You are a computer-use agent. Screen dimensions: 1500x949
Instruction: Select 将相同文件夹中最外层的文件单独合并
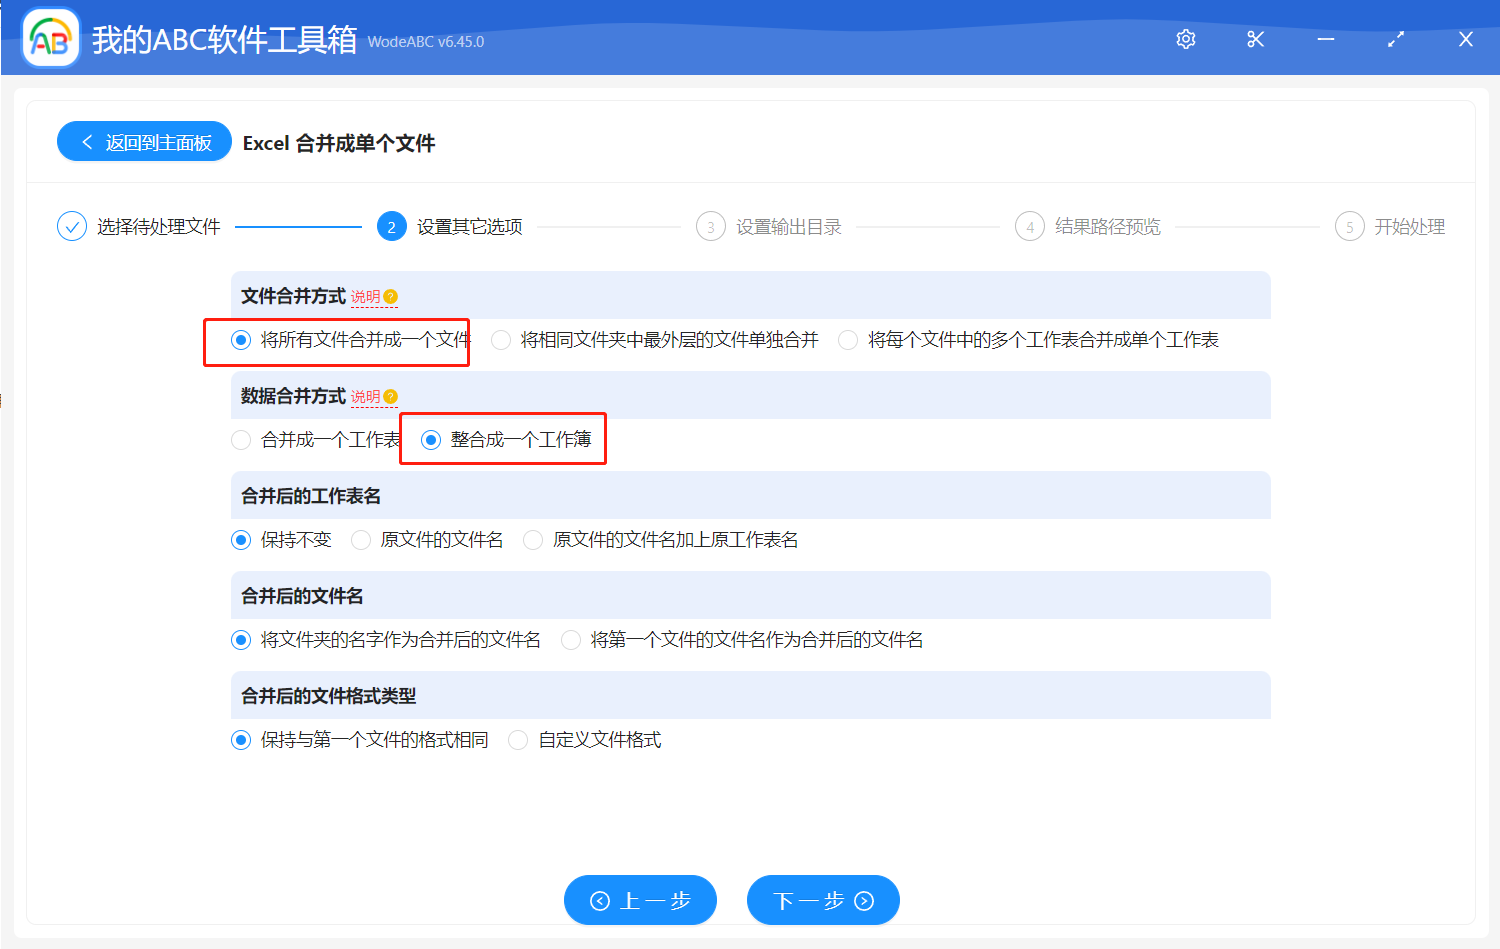point(500,339)
